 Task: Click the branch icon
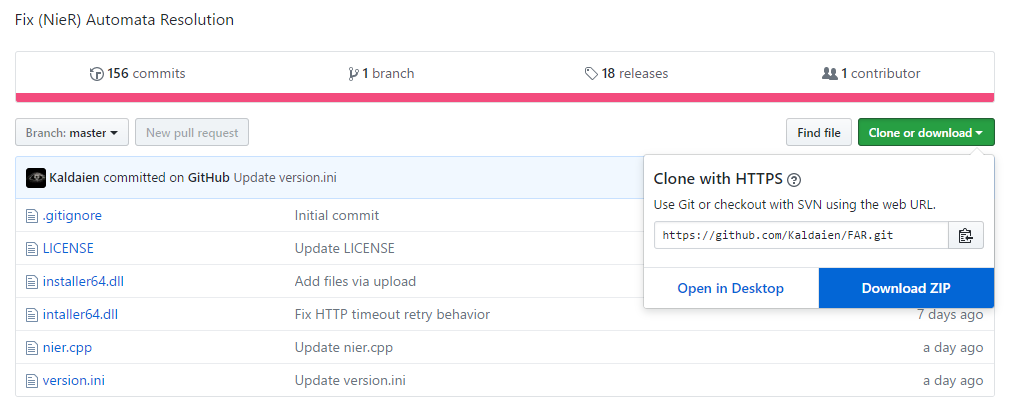coord(353,74)
